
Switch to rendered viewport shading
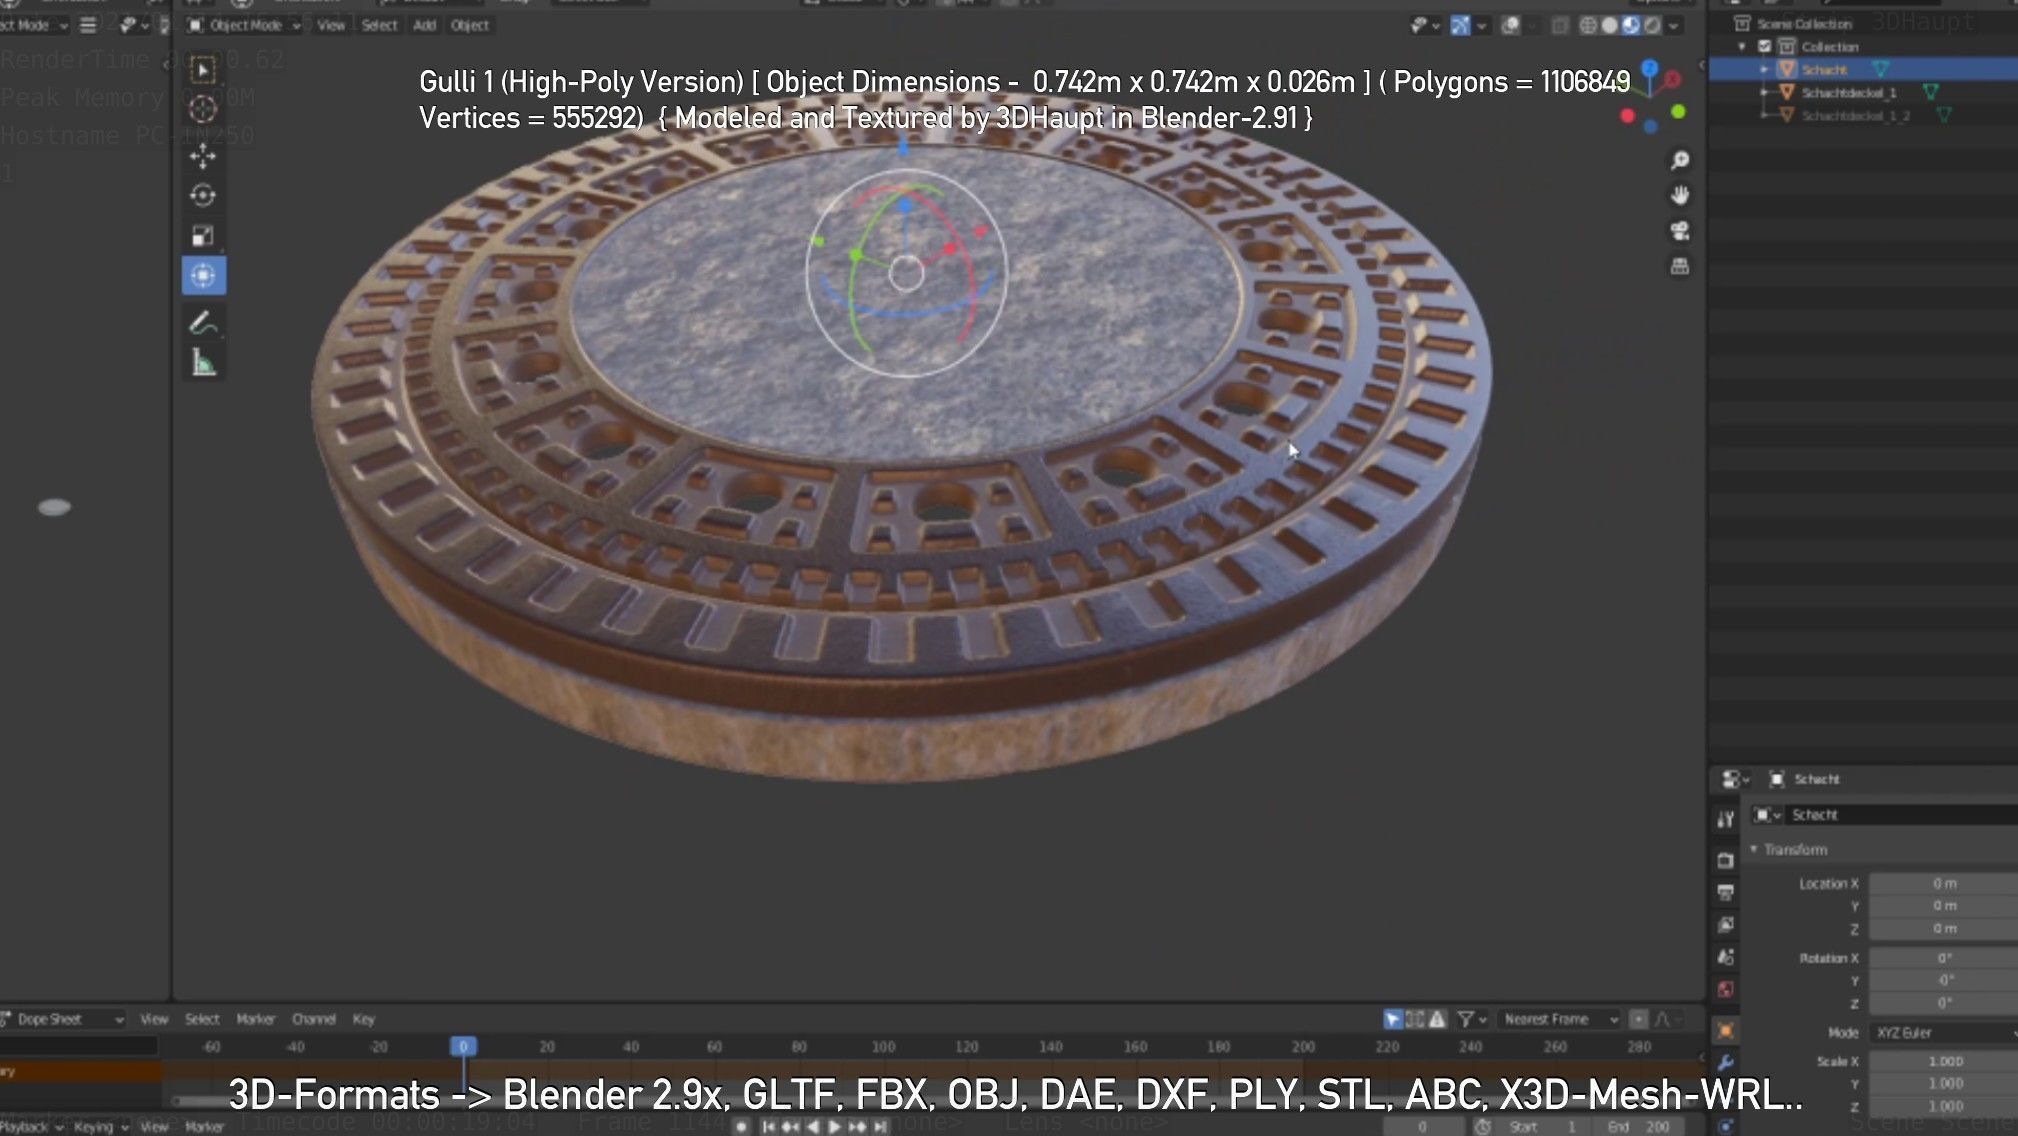(x=1652, y=25)
